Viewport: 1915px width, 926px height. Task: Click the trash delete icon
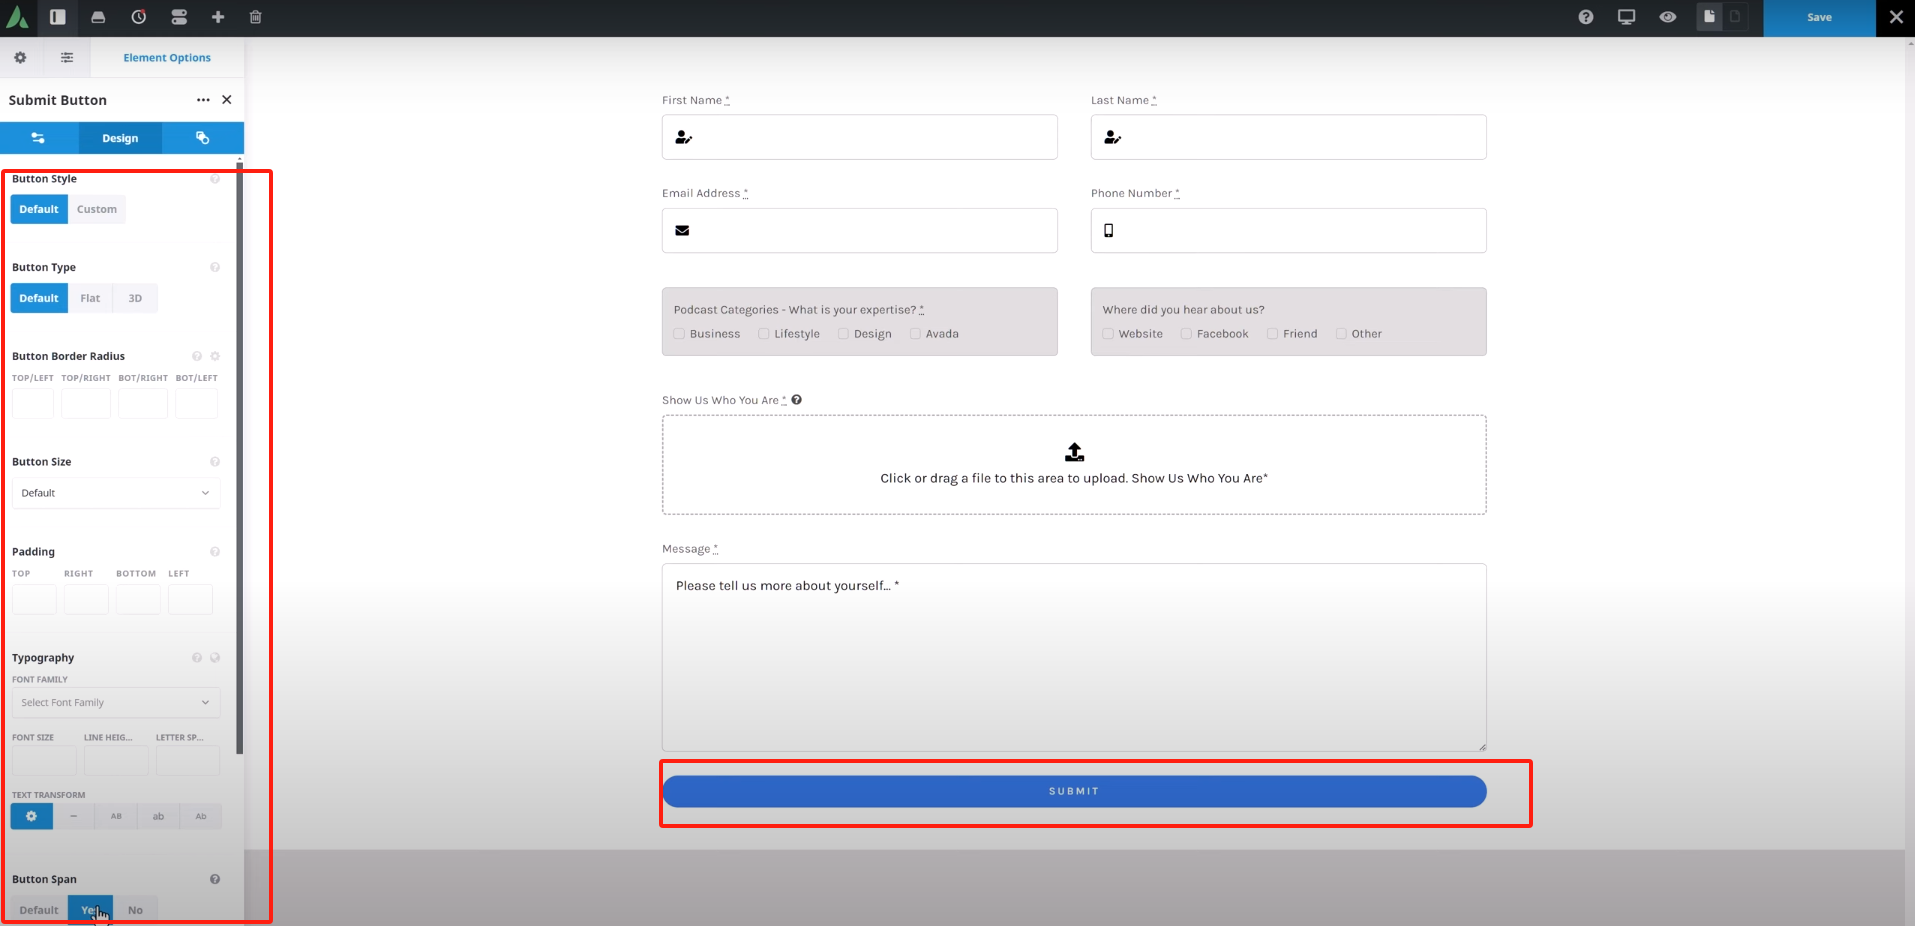(256, 17)
